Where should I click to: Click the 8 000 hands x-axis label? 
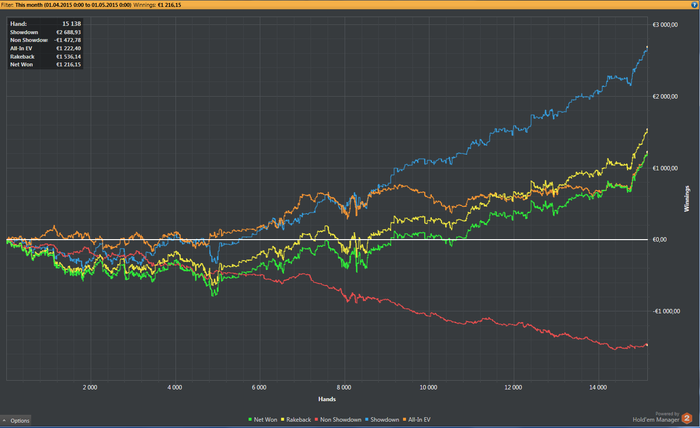pyautogui.click(x=344, y=387)
